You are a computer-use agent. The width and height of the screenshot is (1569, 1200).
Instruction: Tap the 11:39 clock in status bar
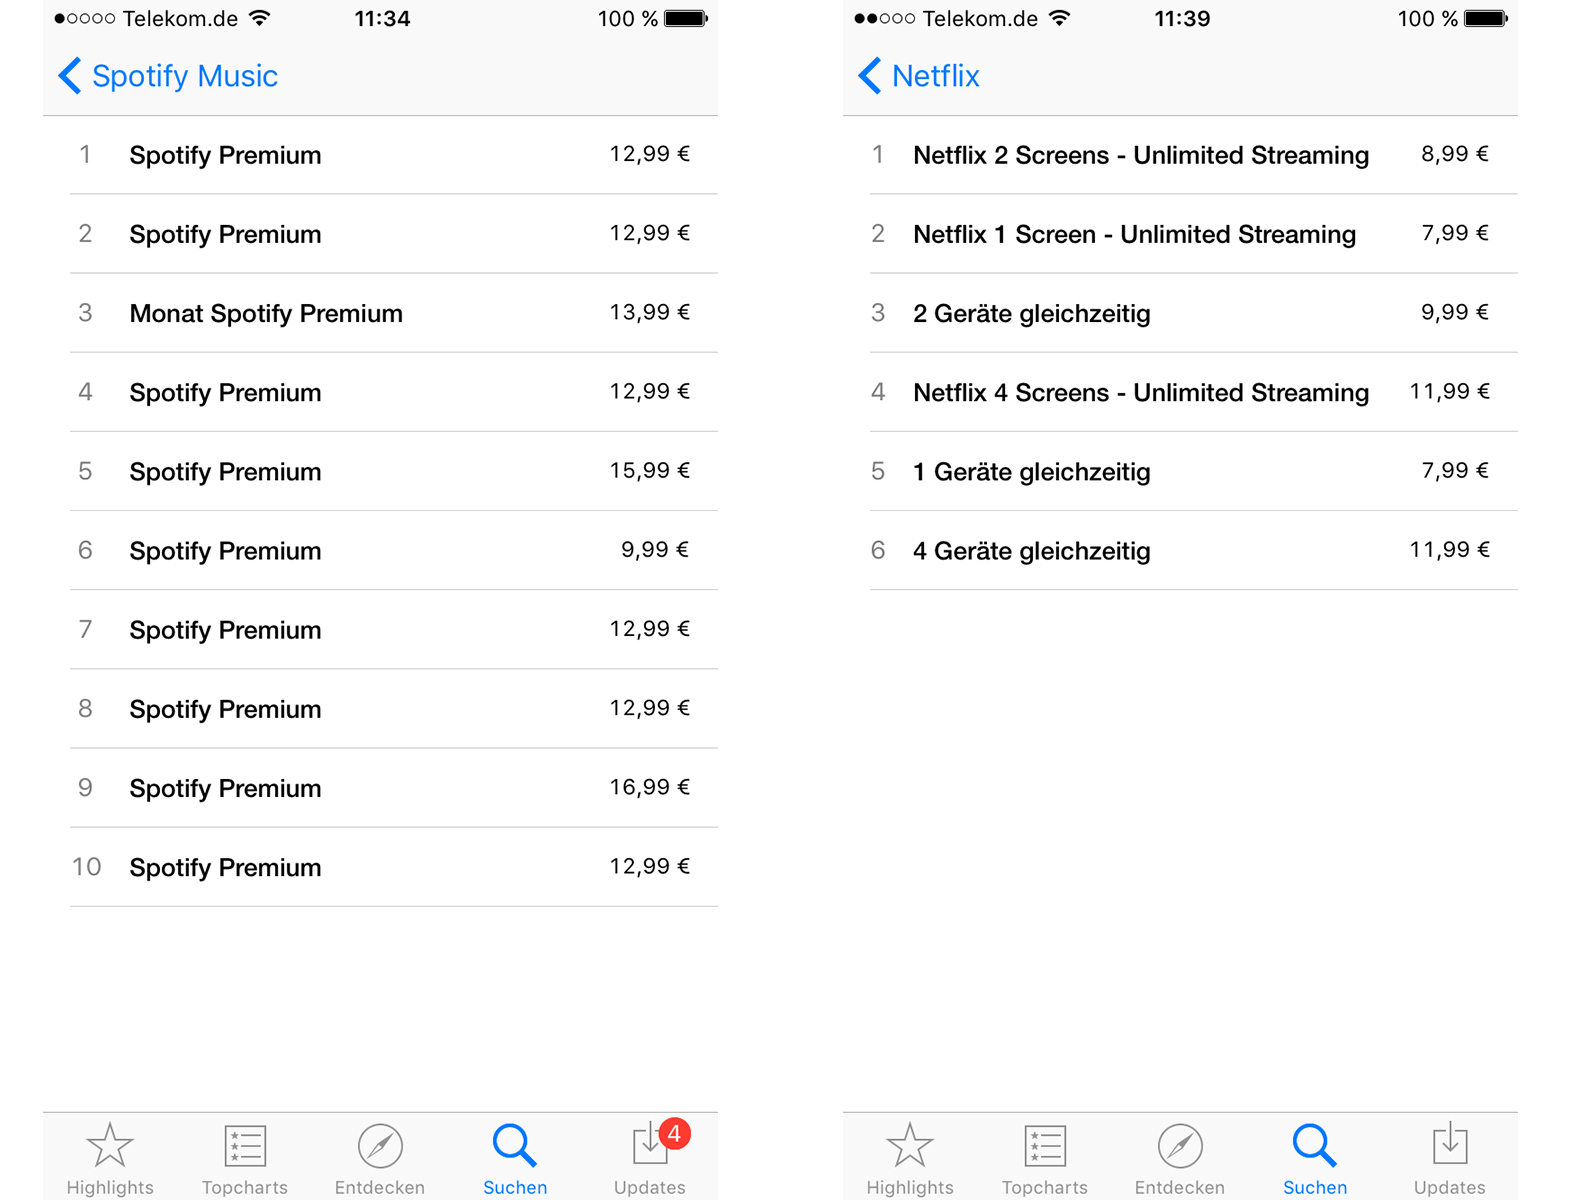pyautogui.click(x=1182, y=19)
